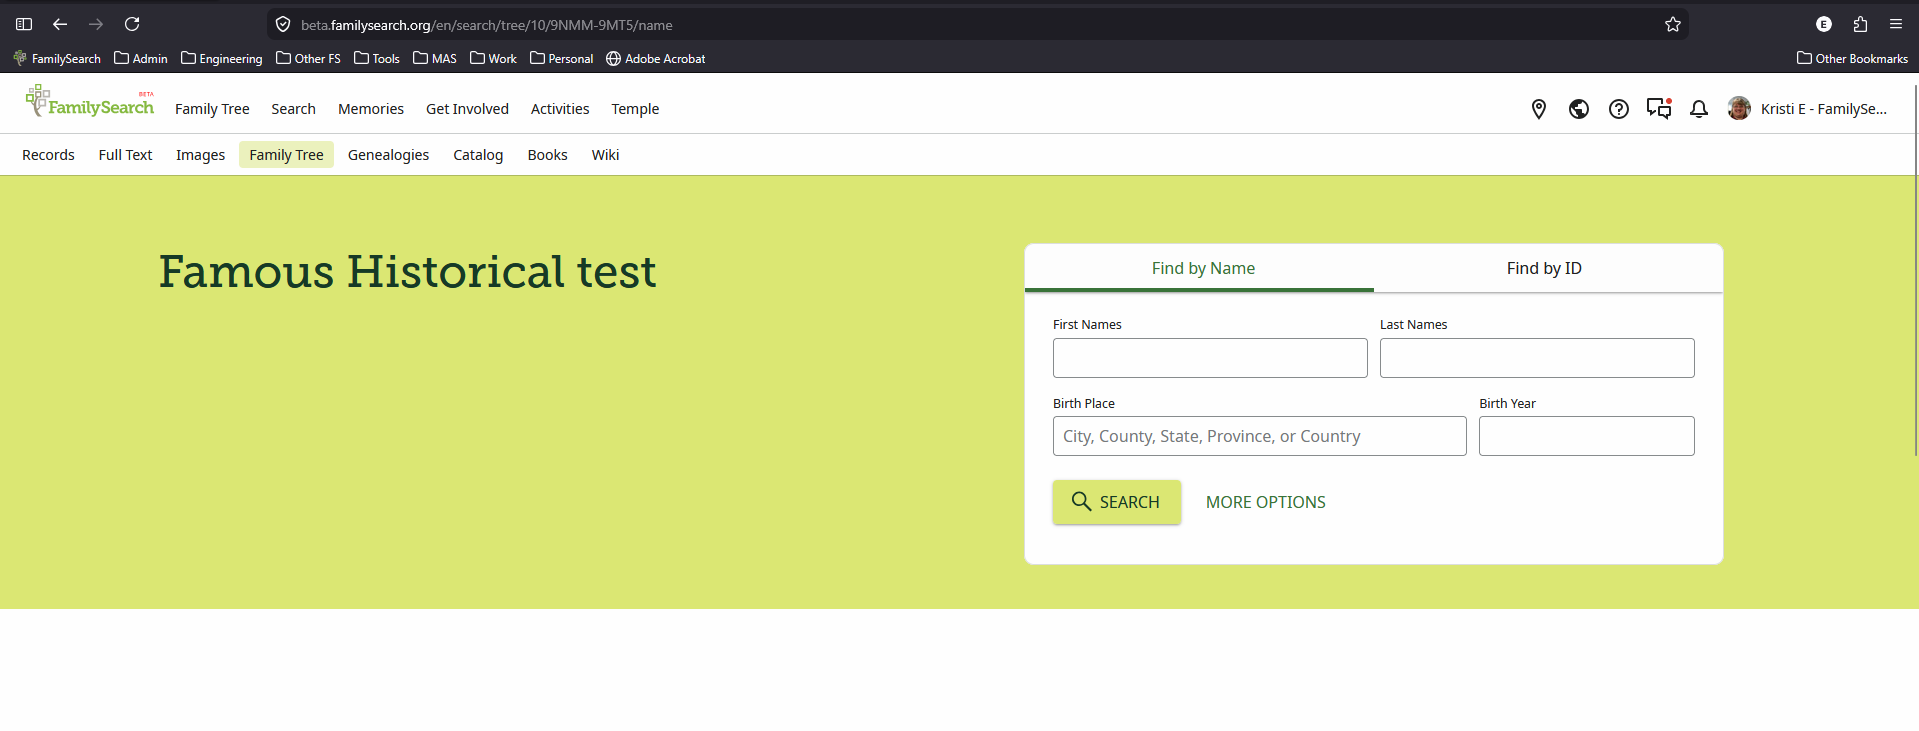Click the Birth Place input field

point(1259,436)
